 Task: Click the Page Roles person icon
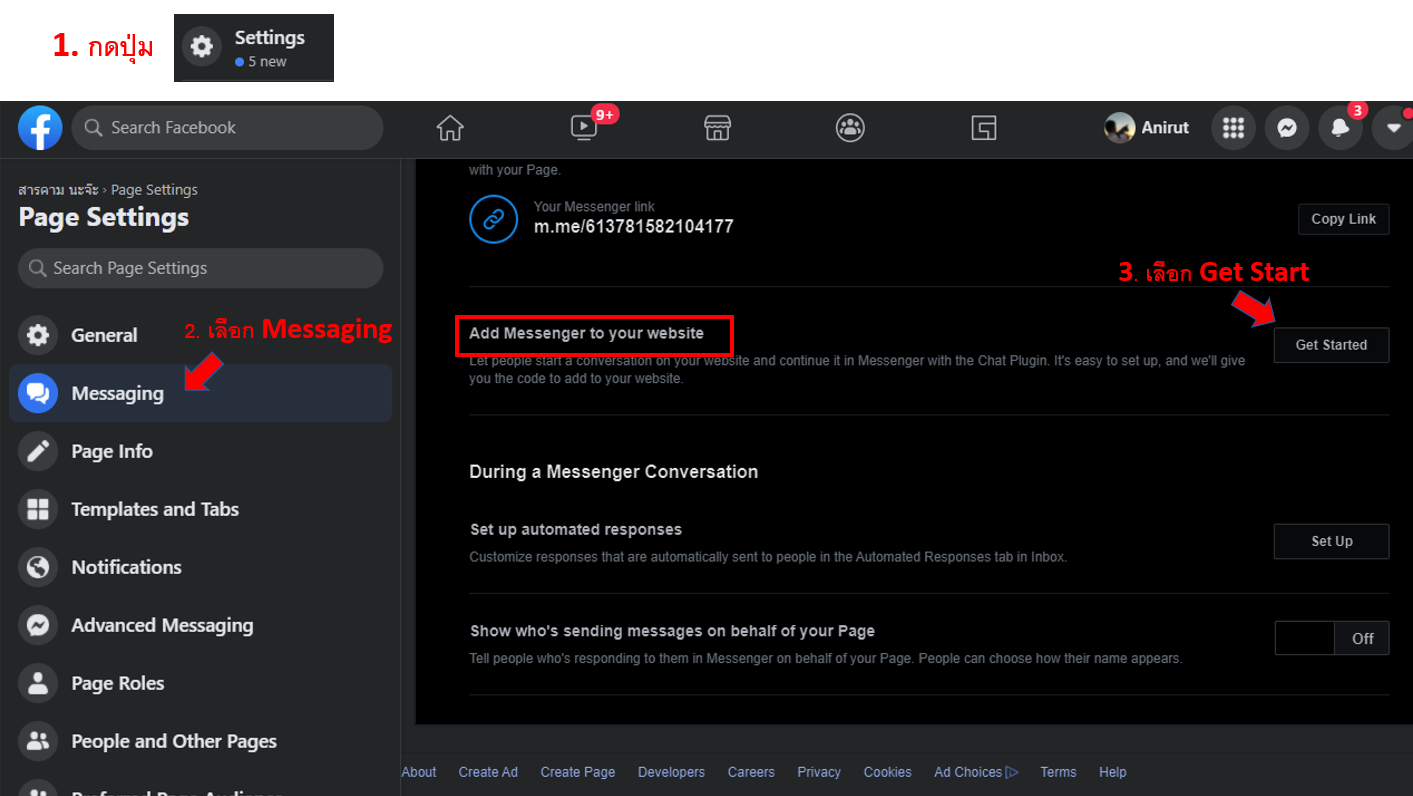[x=38, y=683]
